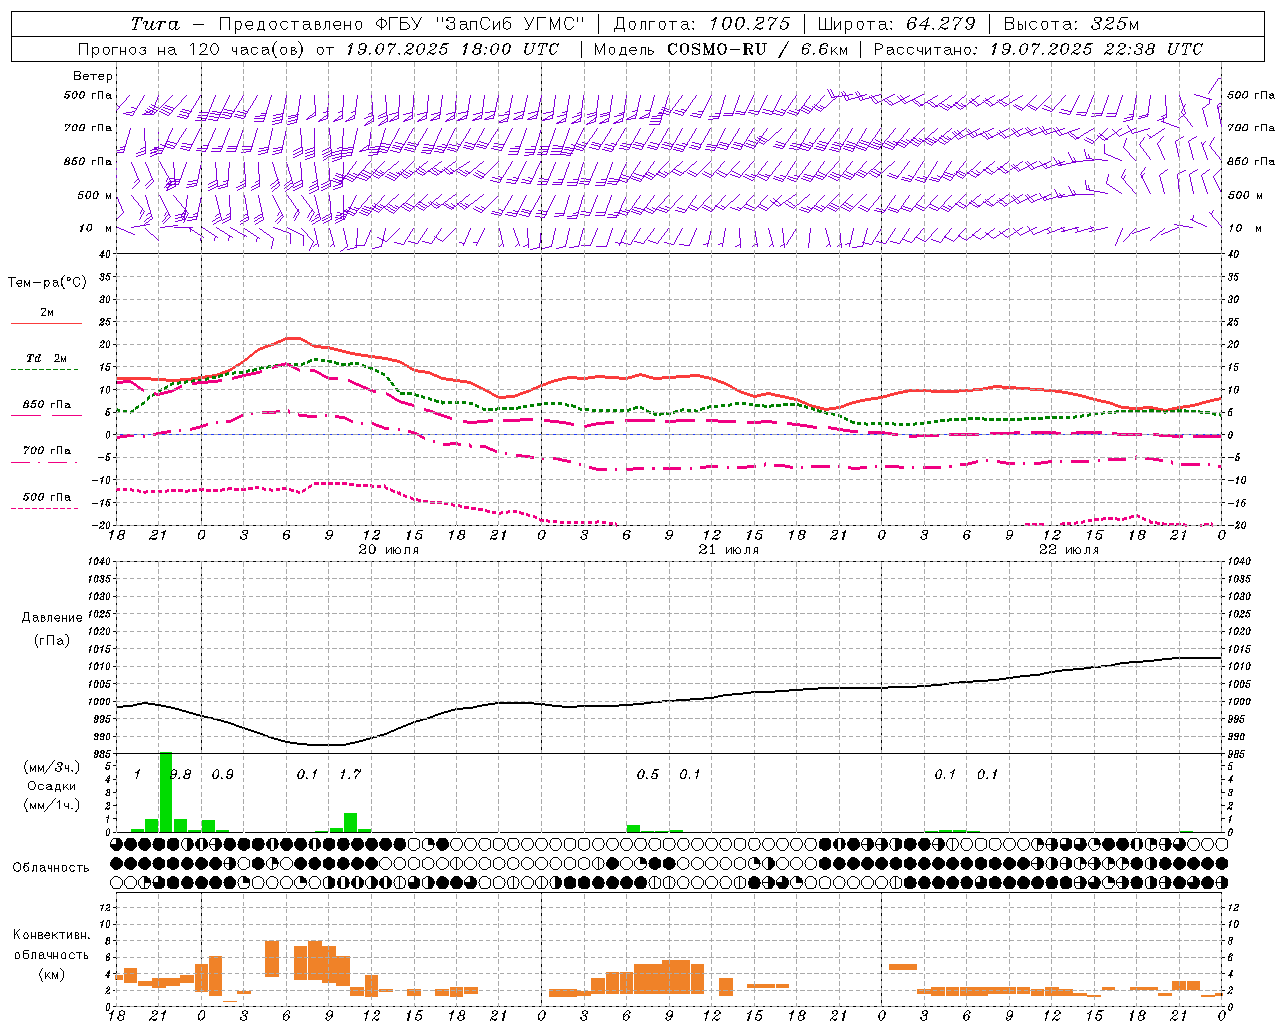Click the red line sample for 2м legend
Viewport: 1280px width, 1024px height.
pyautogui.click(x=46, y=324)
